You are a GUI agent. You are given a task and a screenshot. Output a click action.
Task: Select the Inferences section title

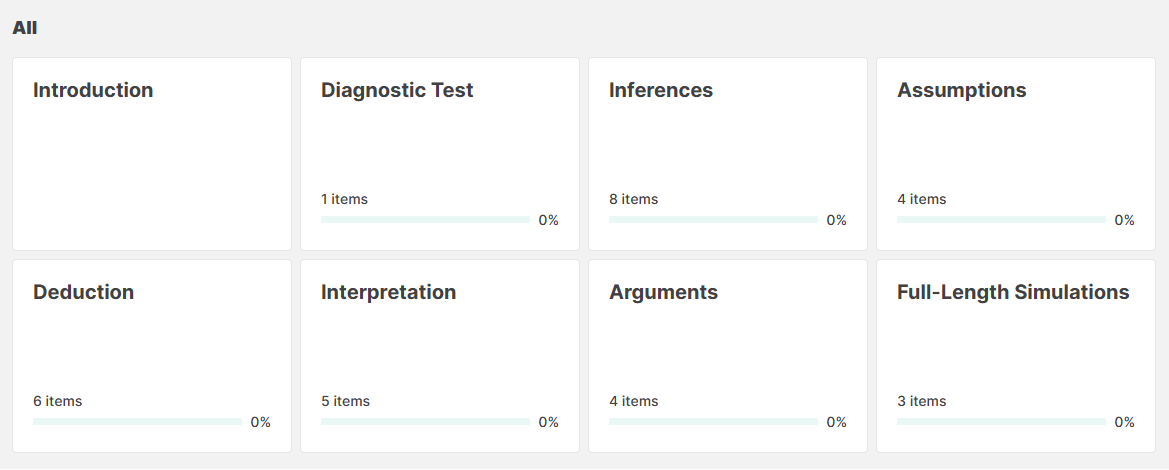tap(661, 90)
